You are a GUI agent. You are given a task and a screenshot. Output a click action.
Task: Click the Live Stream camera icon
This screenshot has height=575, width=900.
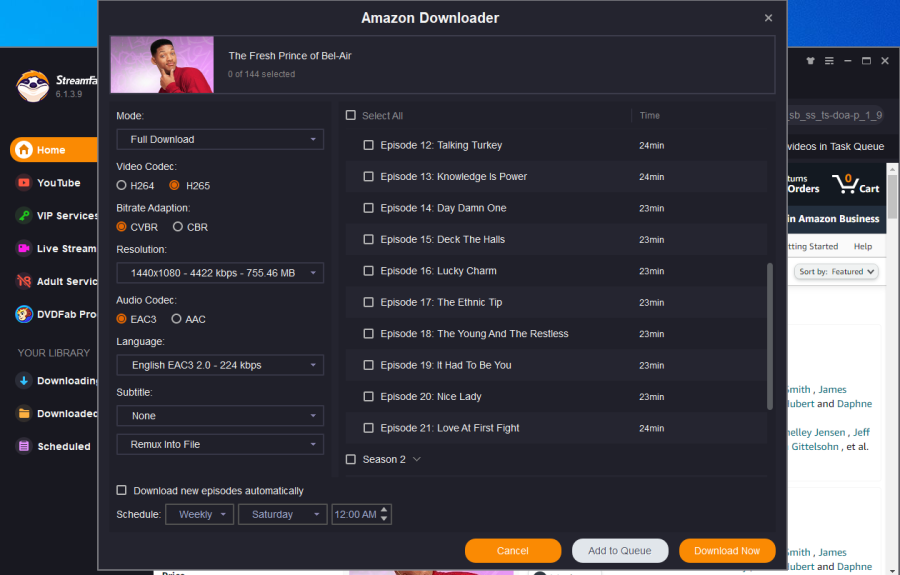tap(24, 248)
